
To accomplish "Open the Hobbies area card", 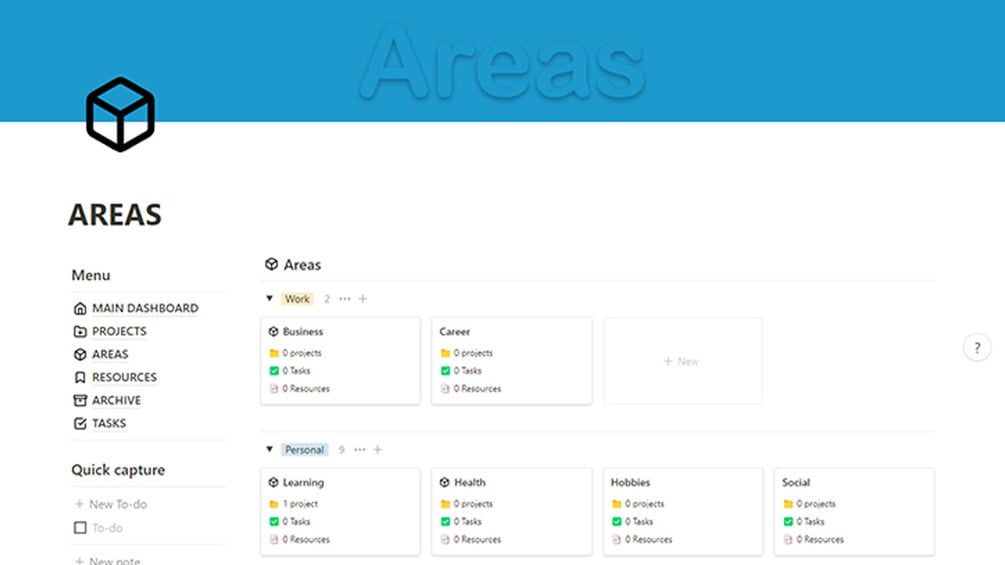I will [683, 511].
